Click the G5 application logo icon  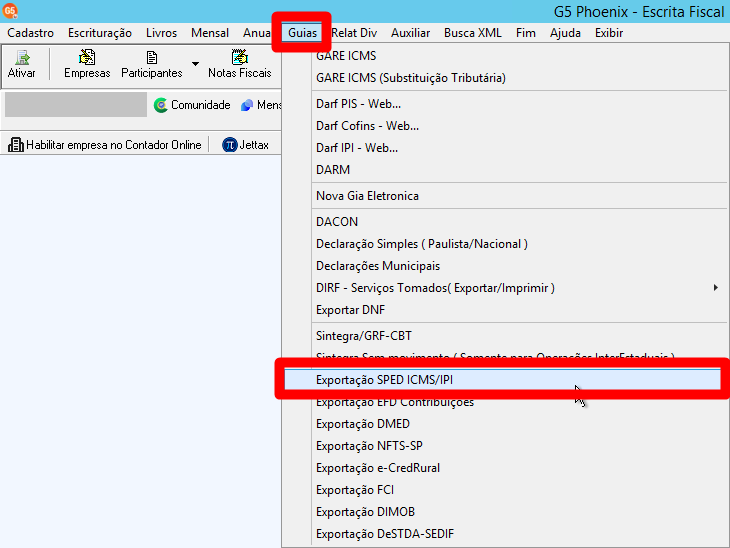(x=10, y=11)
